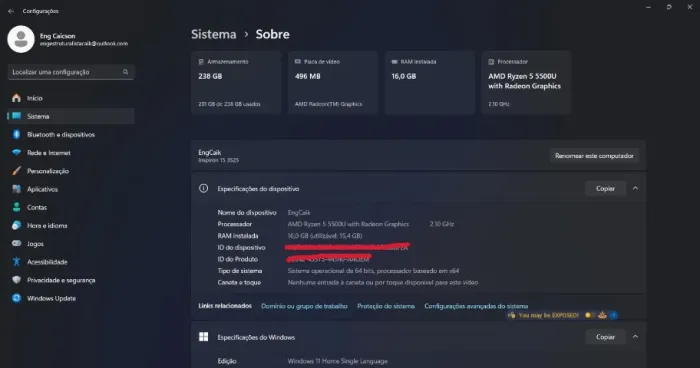The image size is (700, 368).
Task: Select the 16,0 GB utilizável RAM value
Action: pyautogui.click(x=325, y=236)
